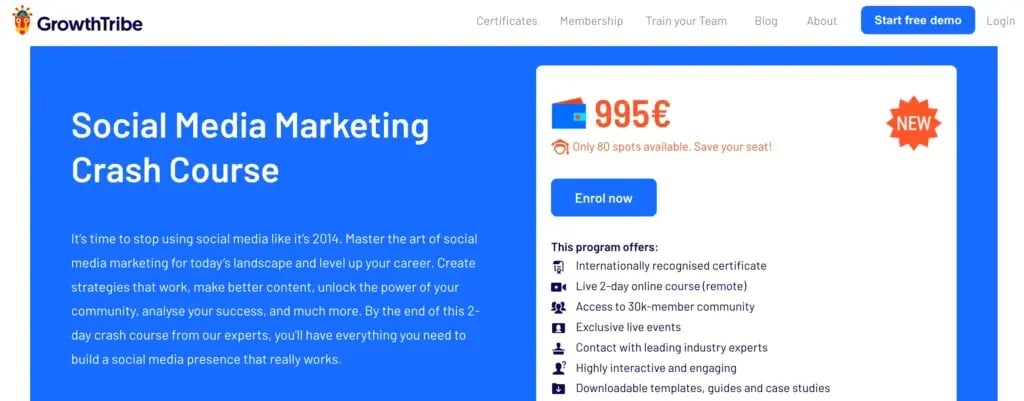This screenshot has width=1024, height=401.
Task: Go to Train your Team page
Action: pyautogui.click(x=686, y=21)
